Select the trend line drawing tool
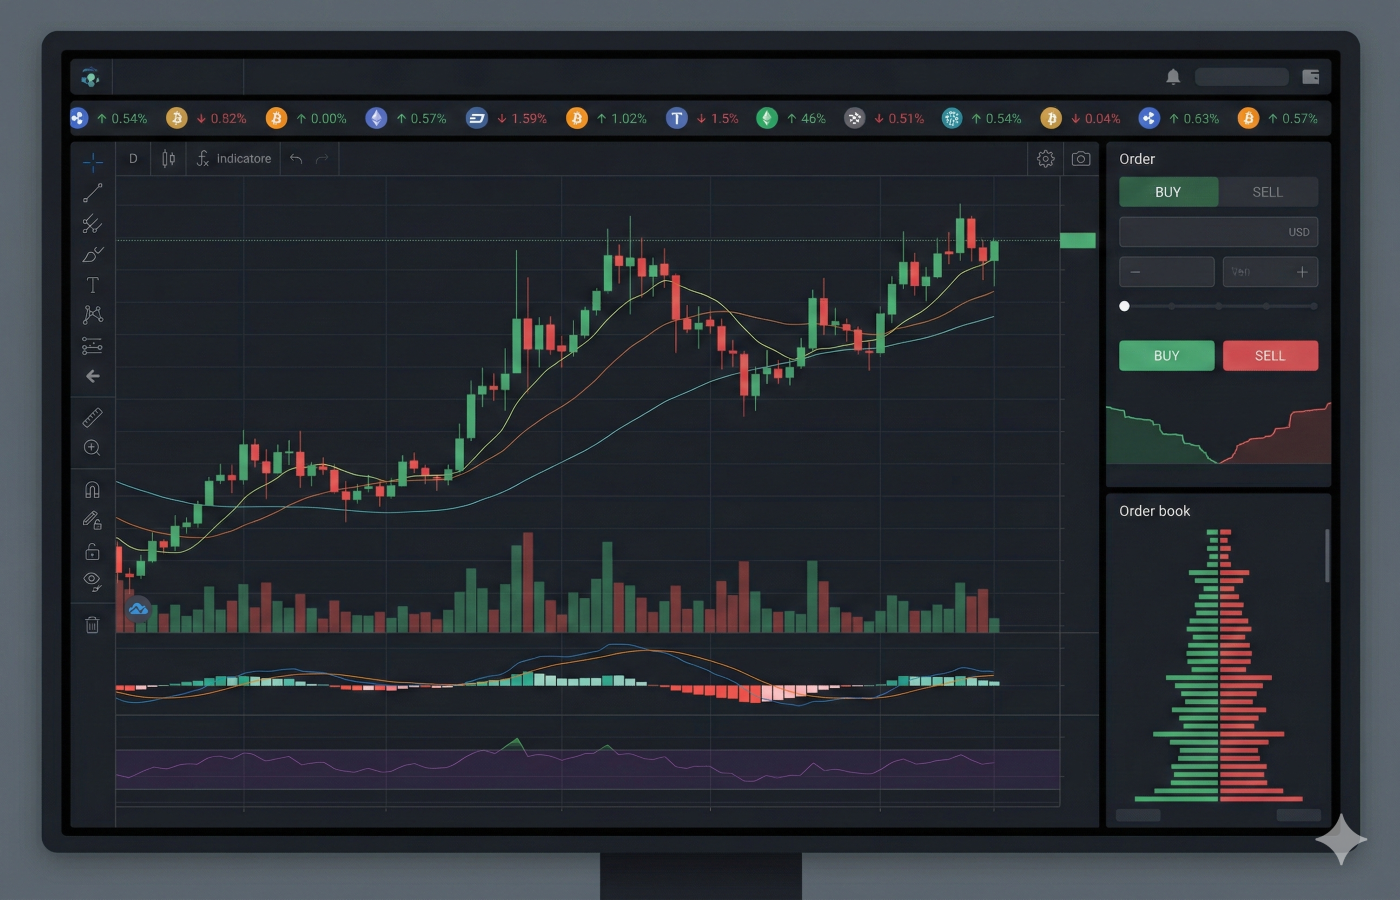Image resolution: width=1400 pixels, height=900 pixels. (92, 193)
